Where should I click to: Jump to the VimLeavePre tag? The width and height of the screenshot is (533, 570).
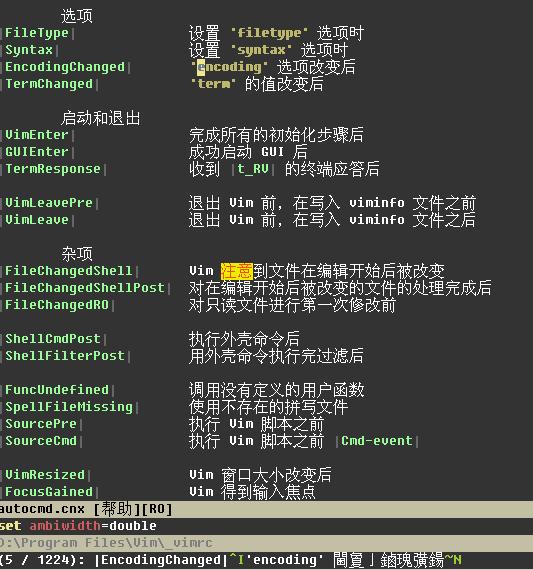pyautogui.click(x=49, y=203)
